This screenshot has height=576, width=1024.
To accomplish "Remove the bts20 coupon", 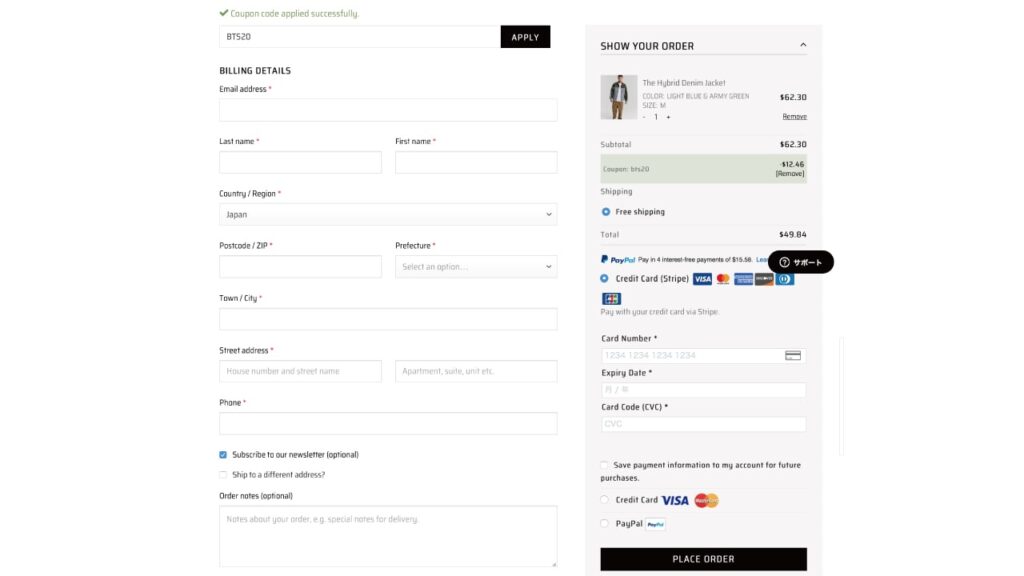I will pos(790,174).
